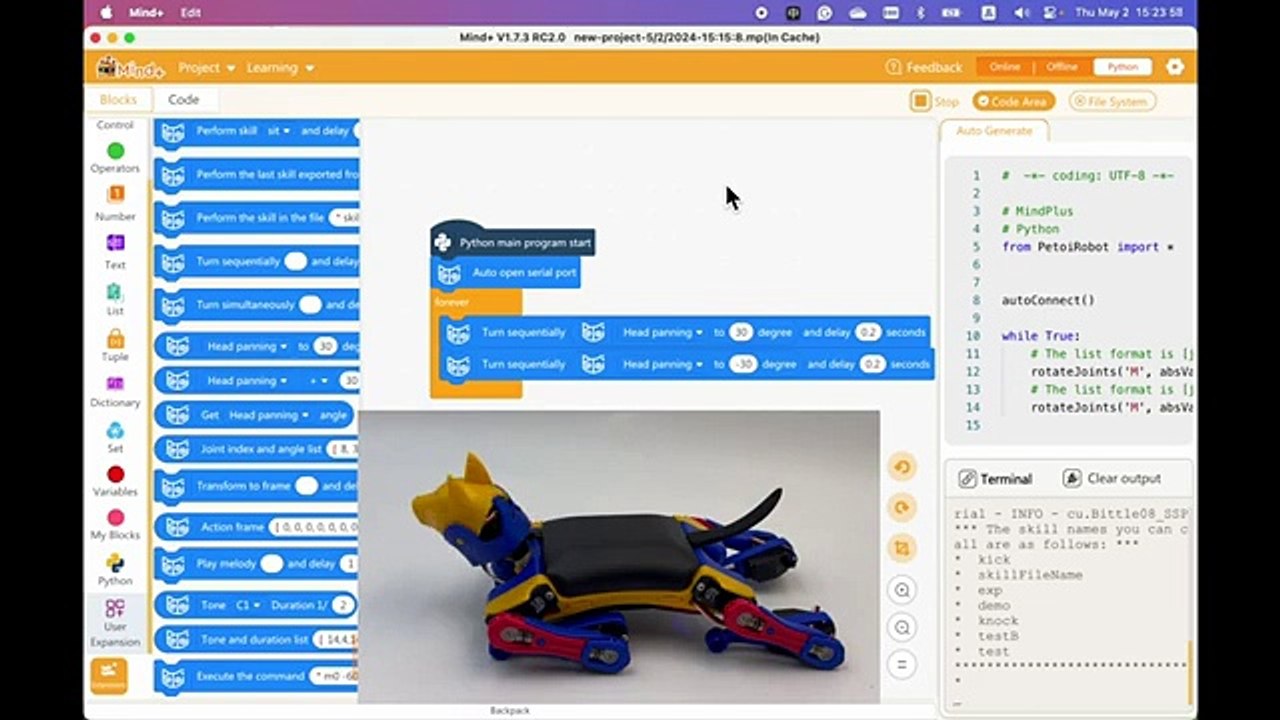Zoom out the block workspace

click(902, 627)
